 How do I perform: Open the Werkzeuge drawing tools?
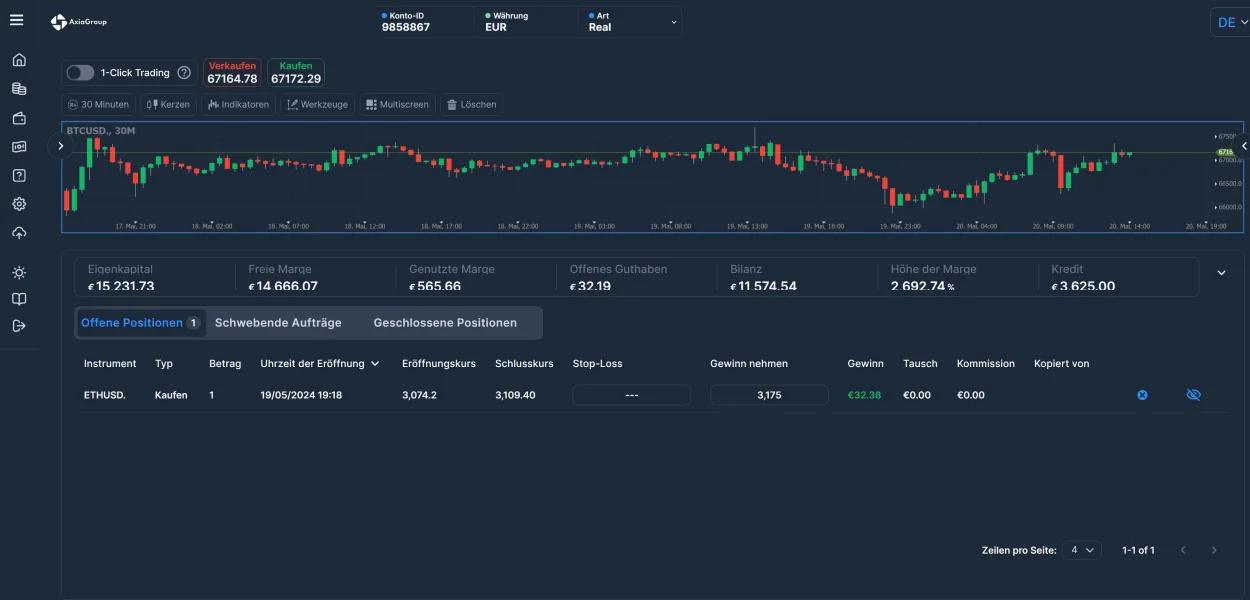(316, 104)
